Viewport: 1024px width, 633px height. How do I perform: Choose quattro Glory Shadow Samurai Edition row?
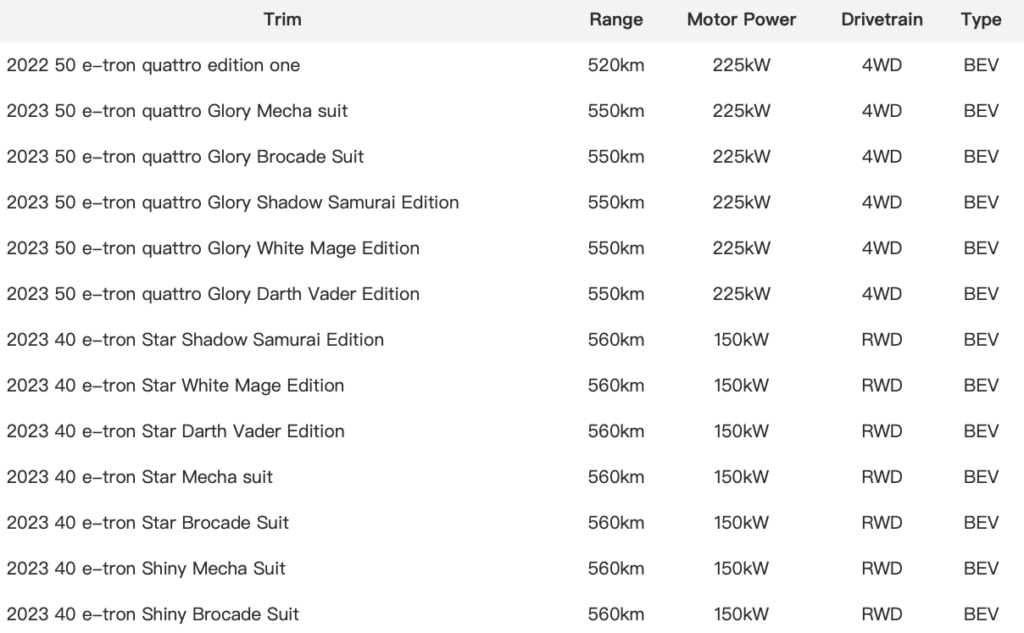coord(232,202)
